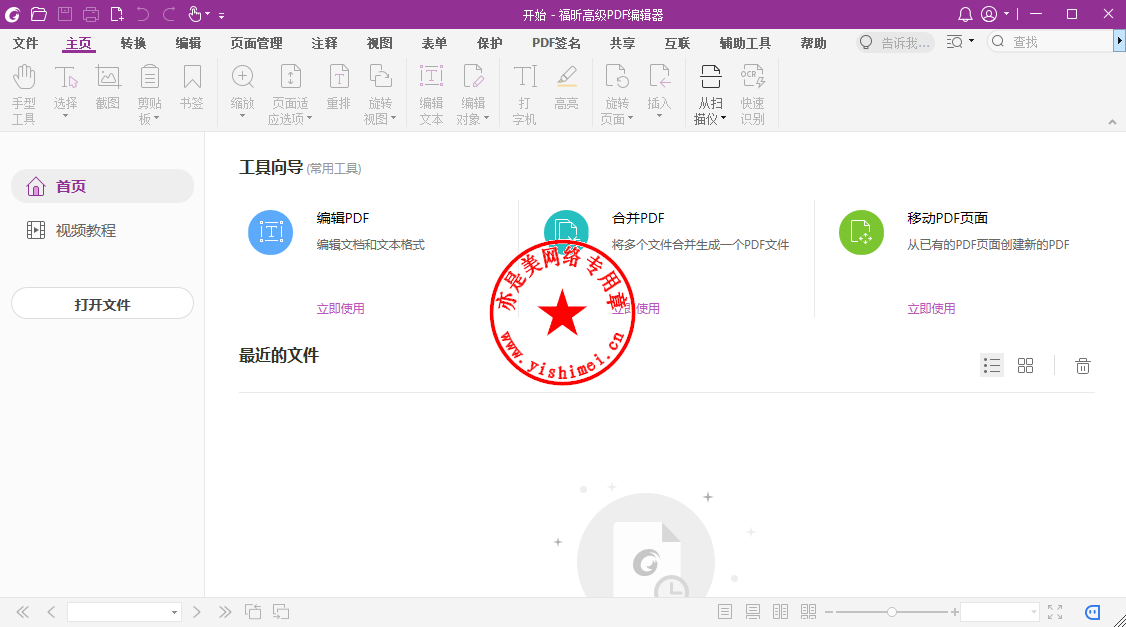Go to previous page arrow
This screenshot has height=627, width=1126.
(51, 612)
